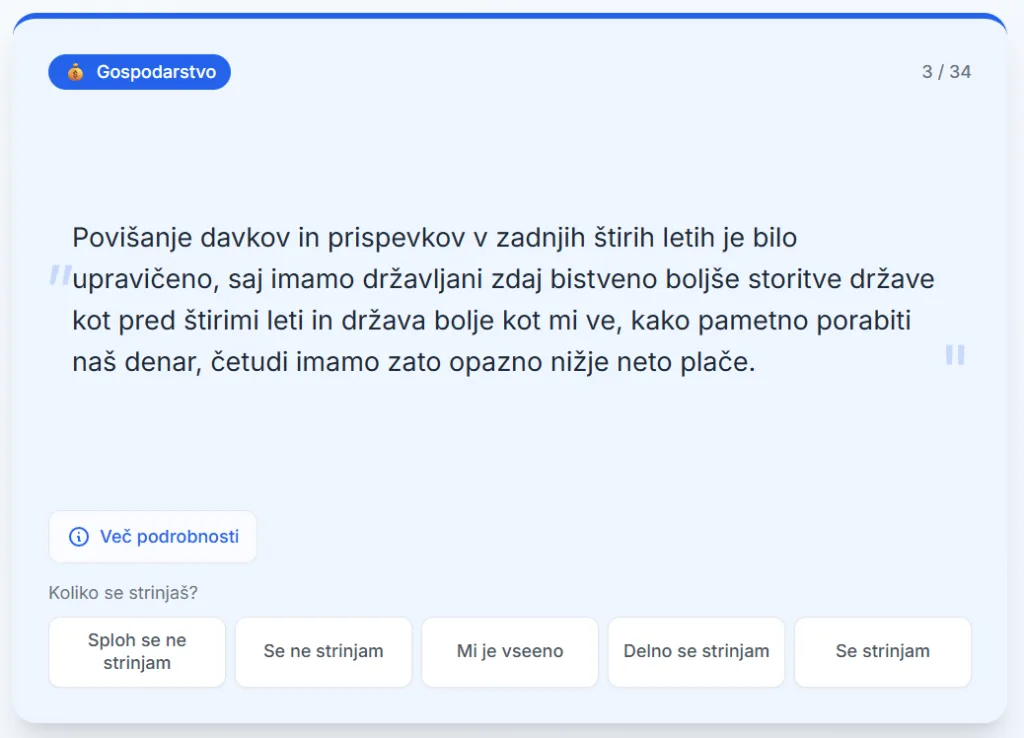Select the Gospodarstvo category badge

pyautogui.click(x=140, y=72)
